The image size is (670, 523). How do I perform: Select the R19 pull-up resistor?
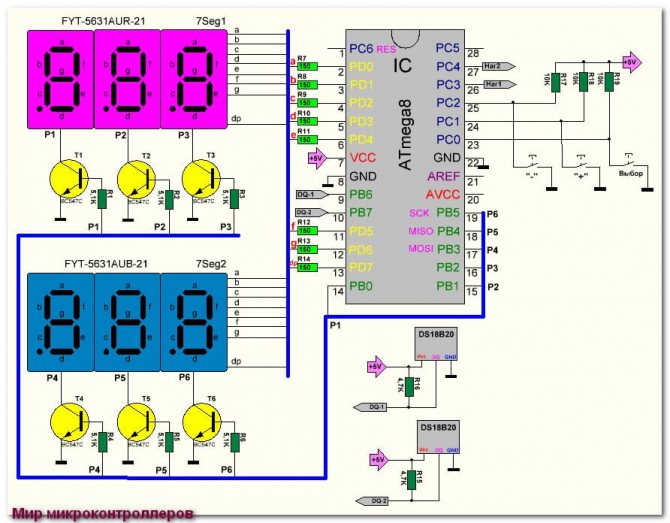[x=619, y=83]
